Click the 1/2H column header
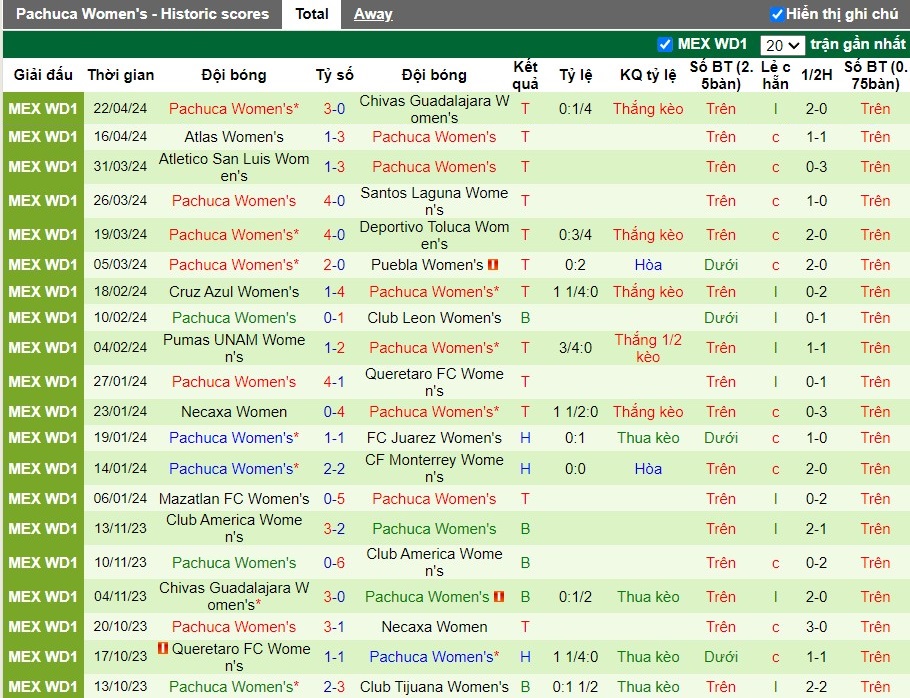Screen dimensions: 910x698 [x=817, y=75]
